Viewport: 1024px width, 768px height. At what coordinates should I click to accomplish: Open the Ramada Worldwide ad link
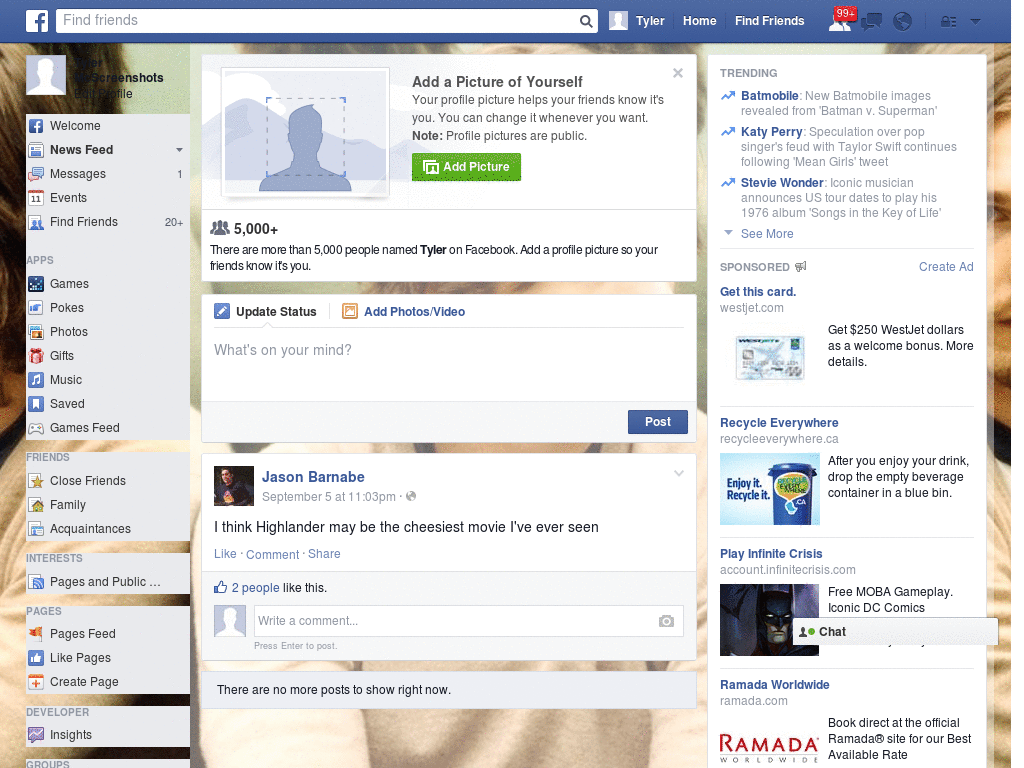(775, 685)
